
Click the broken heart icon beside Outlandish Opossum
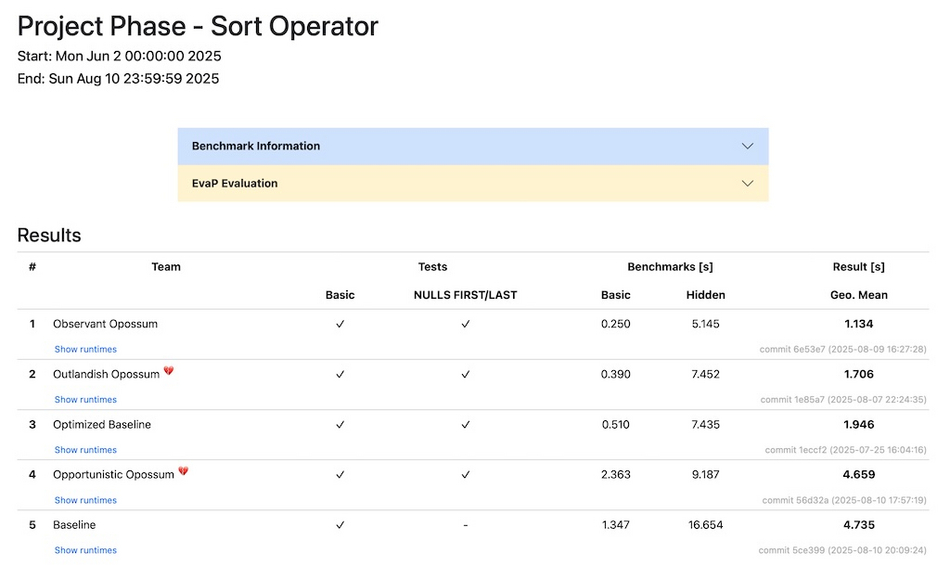tap(168, 371)
